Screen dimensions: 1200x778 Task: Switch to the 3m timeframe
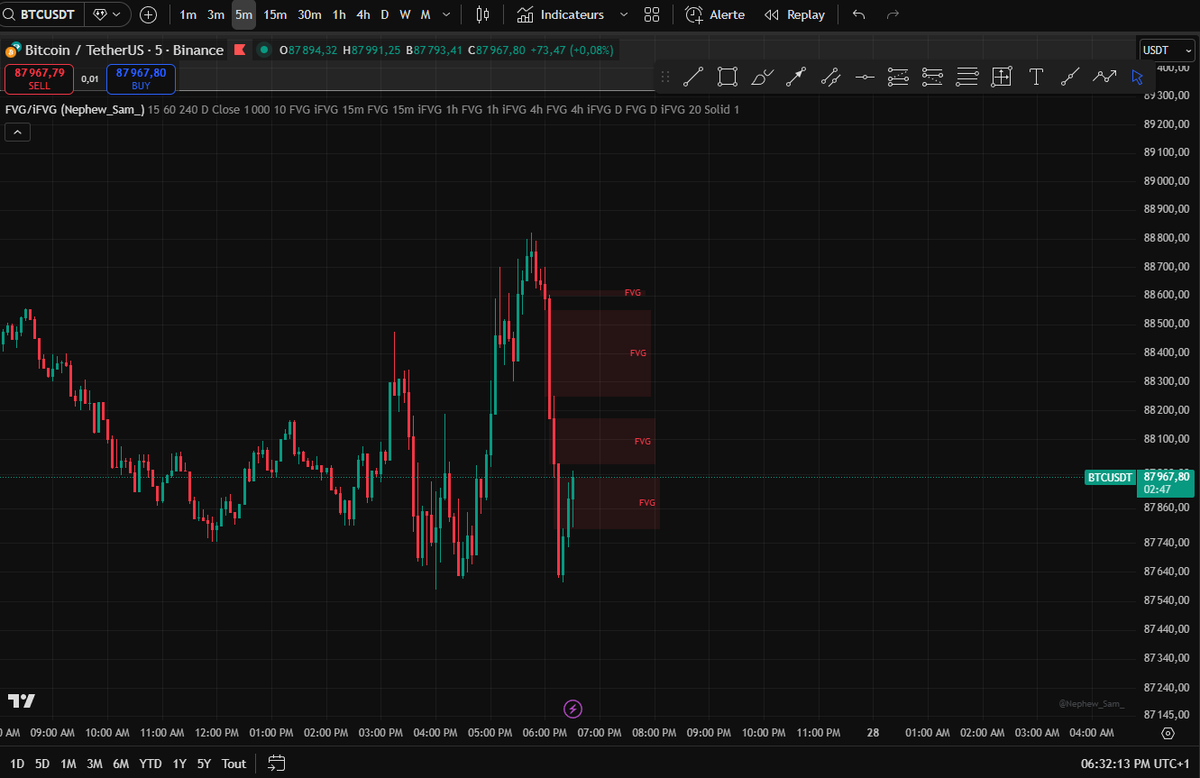click(x=216, y=15)
